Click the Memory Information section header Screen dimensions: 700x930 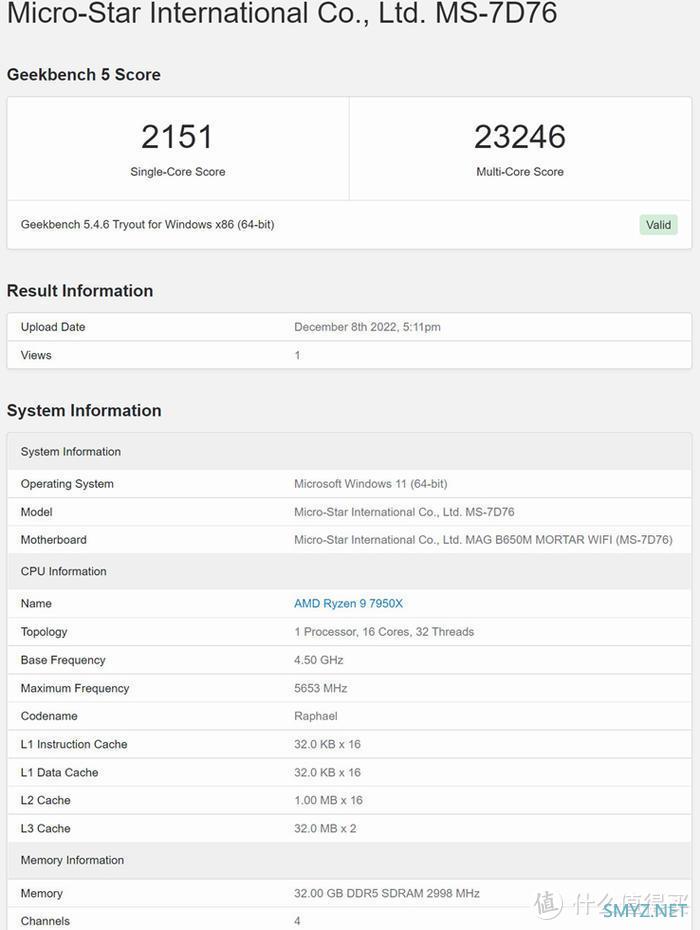349,860
